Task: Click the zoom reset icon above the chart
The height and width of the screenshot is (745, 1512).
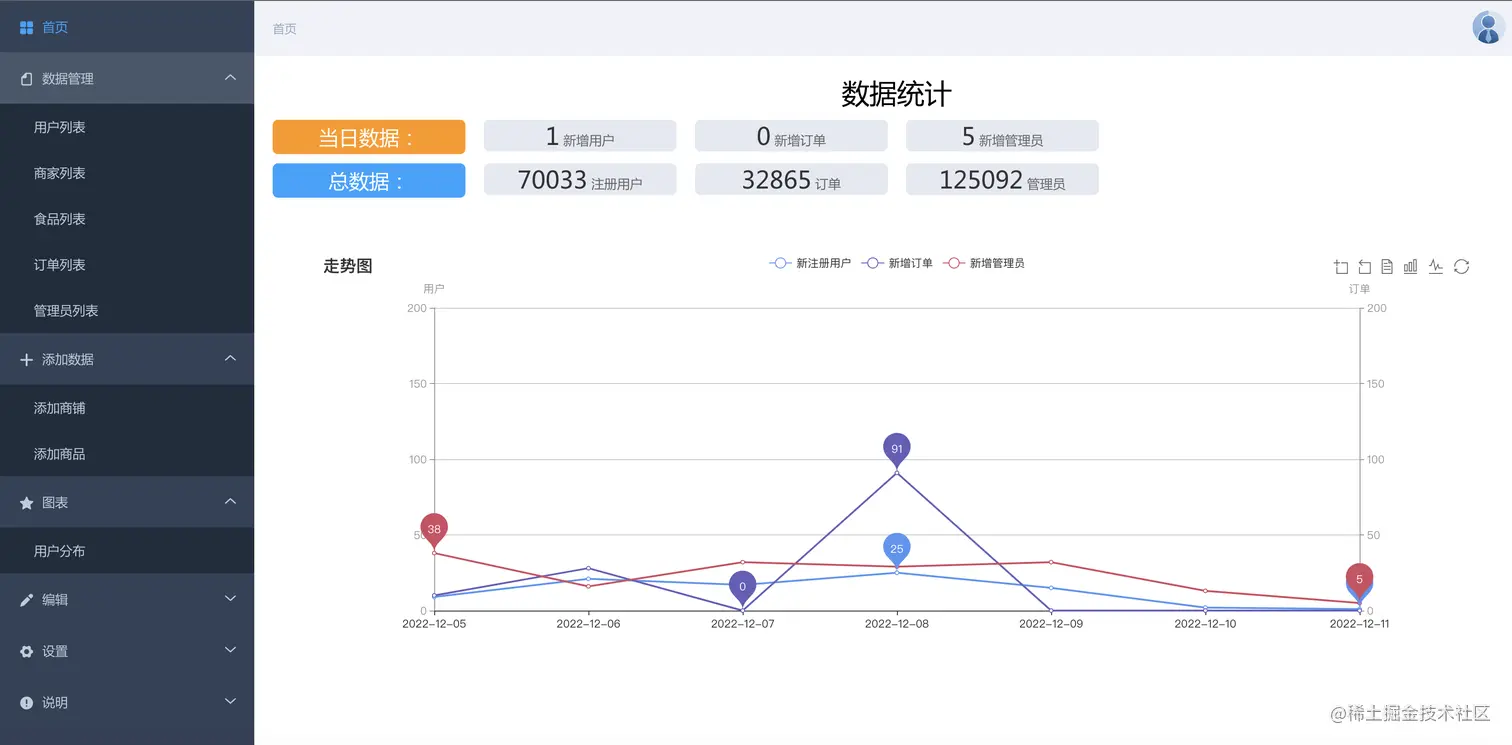Action: click(1364, 266)
